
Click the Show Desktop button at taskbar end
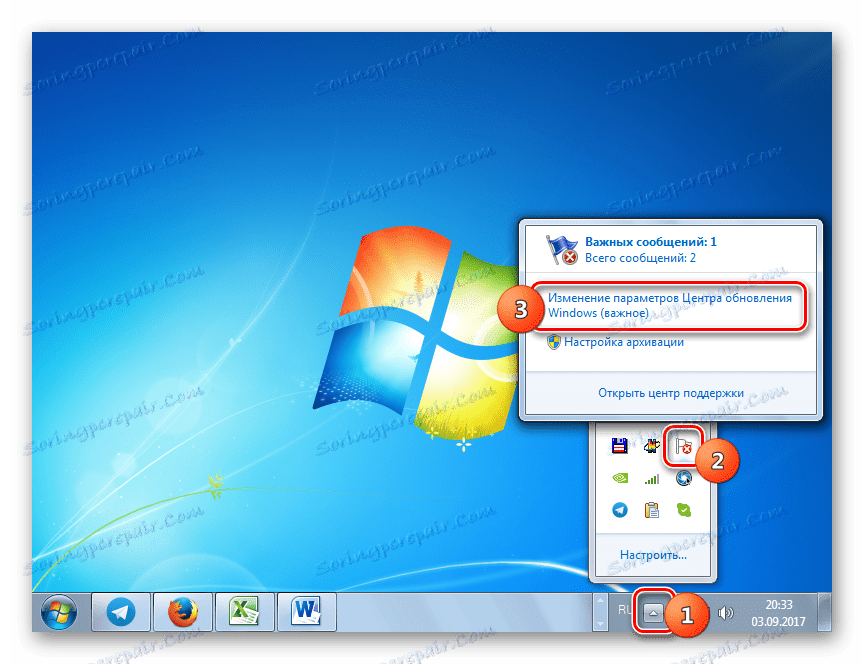[824, 612]
